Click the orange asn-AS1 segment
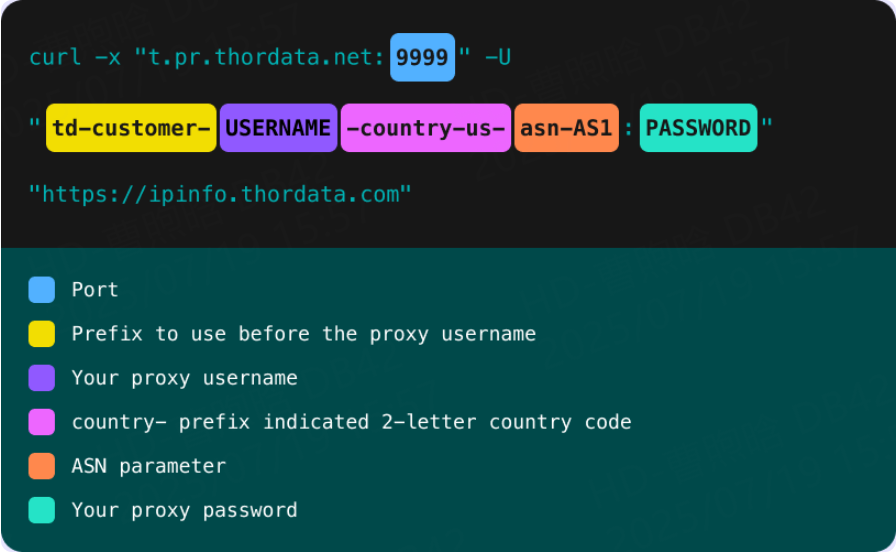This screenshot has height=552, width=896. (x=566, y=128)
